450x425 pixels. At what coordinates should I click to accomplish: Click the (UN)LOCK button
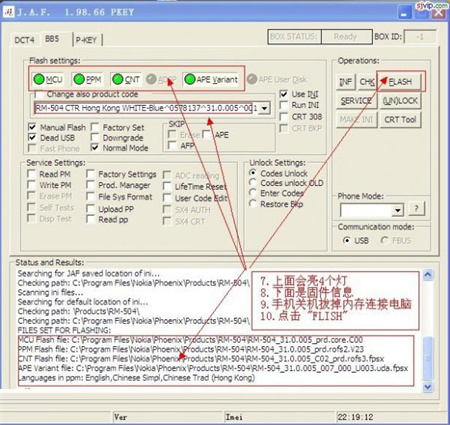tap(400, 101)
